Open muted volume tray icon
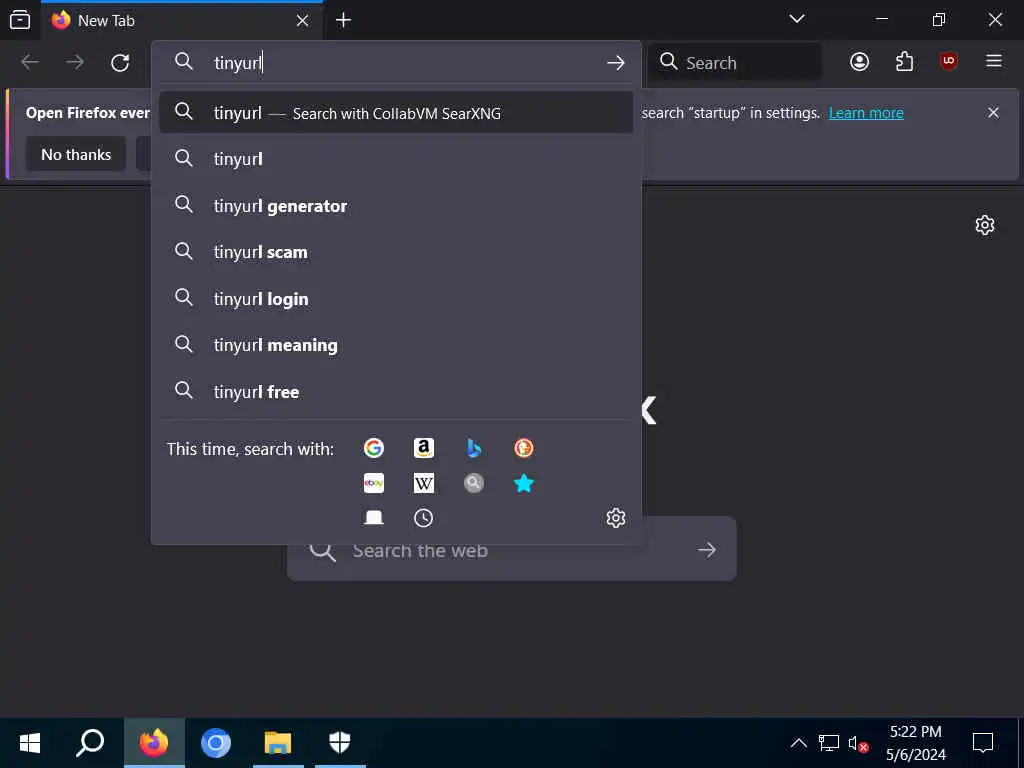 857,743
